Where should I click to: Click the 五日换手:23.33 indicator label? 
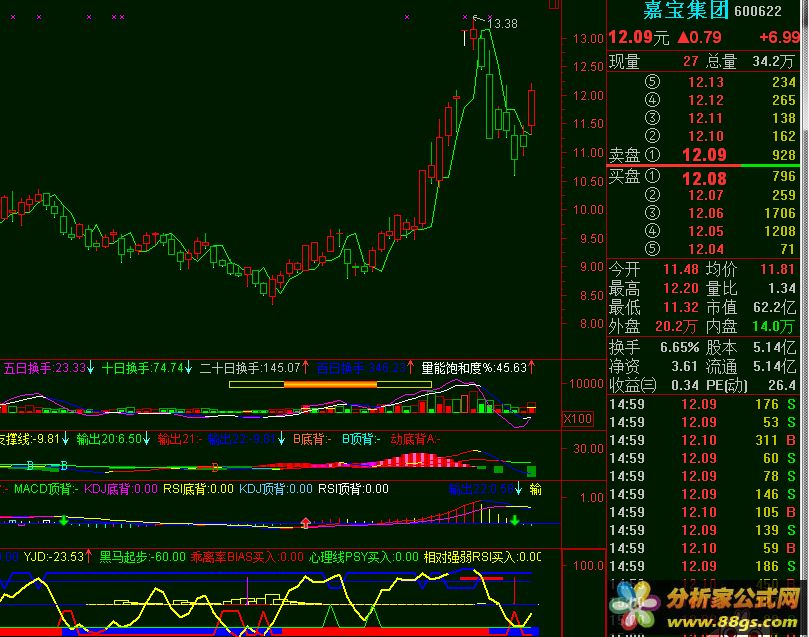point(48,368)
